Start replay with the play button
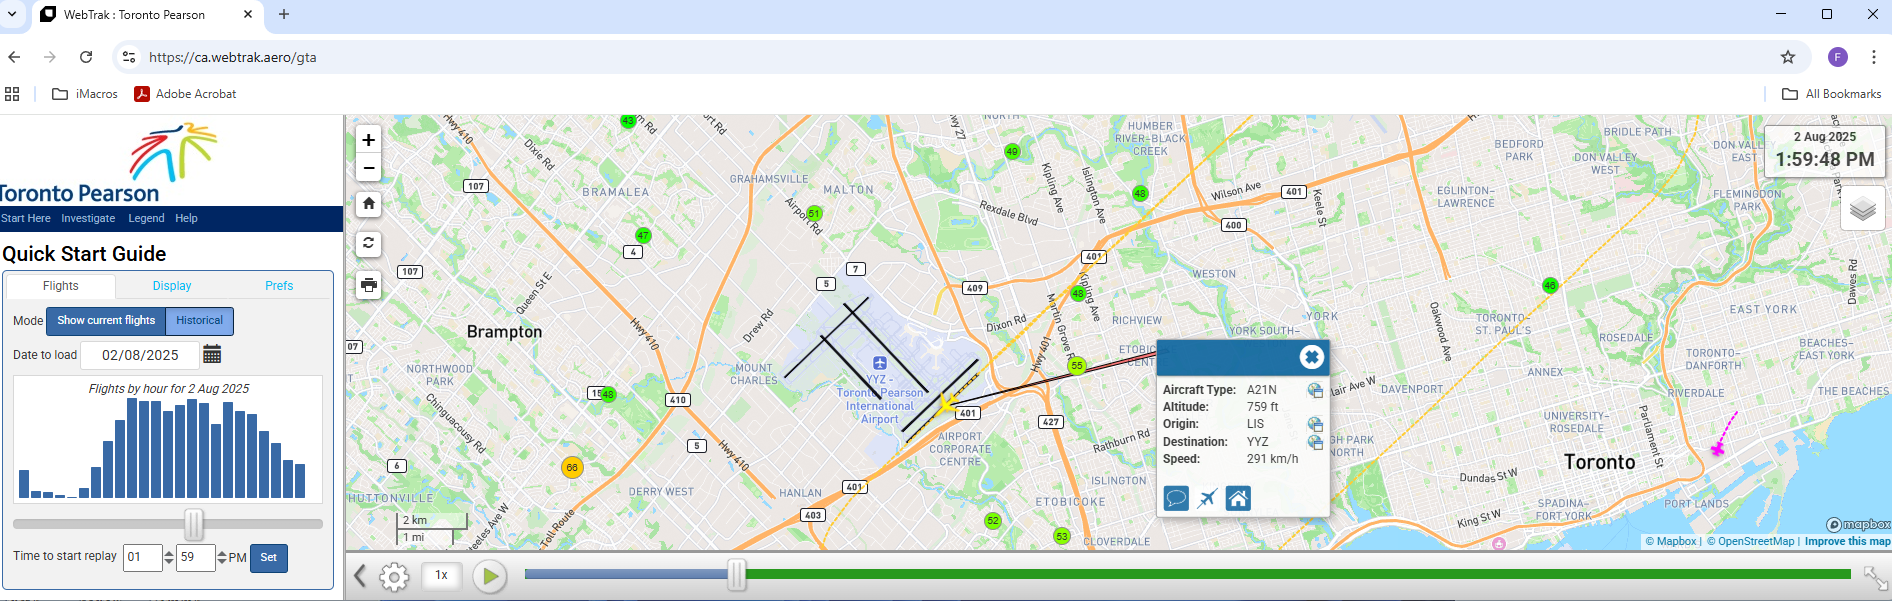The image size is (1892, 601). coord(489,576)
